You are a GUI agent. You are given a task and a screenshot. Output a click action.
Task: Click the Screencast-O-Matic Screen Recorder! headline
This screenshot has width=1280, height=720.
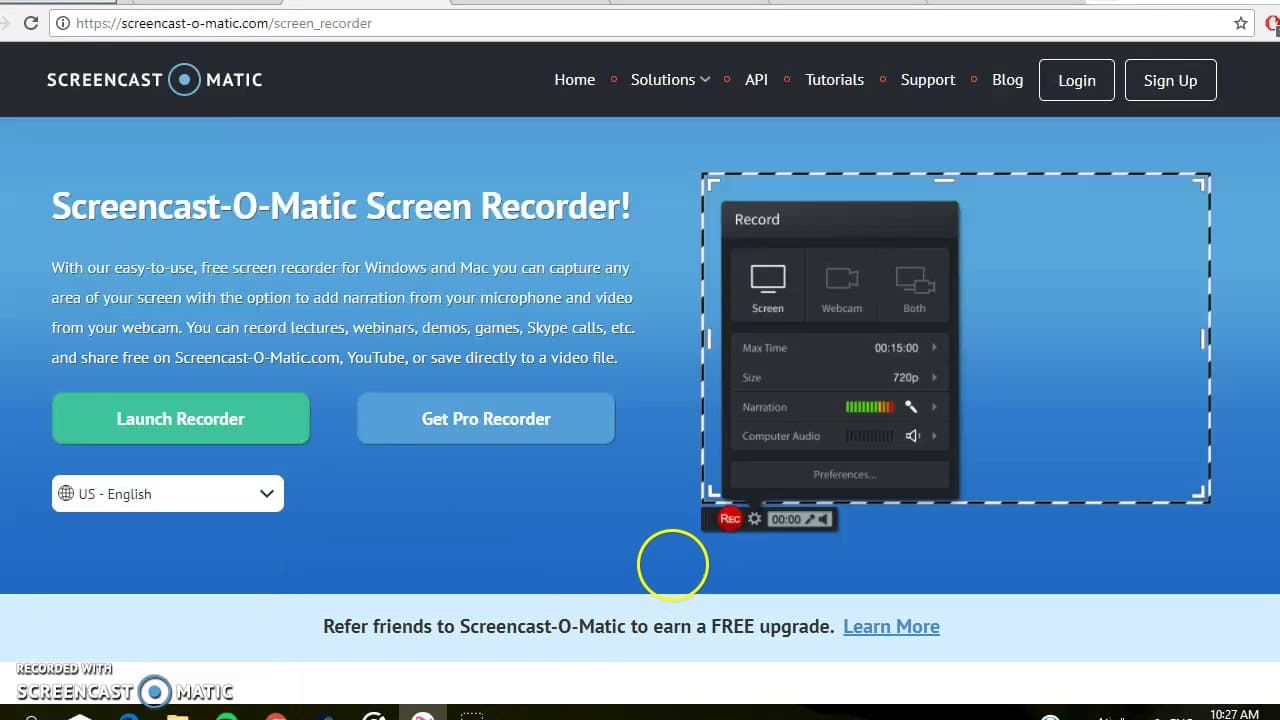tap(341, 206)
